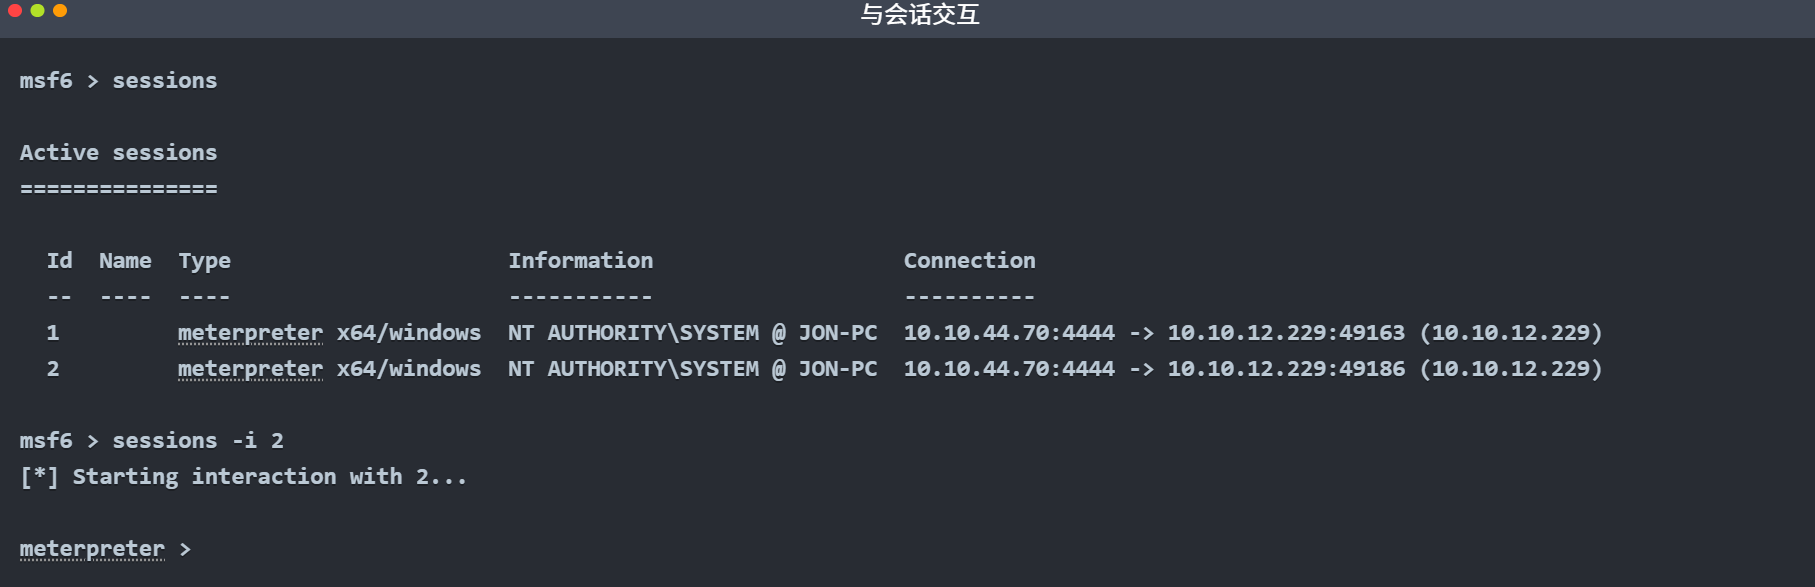Image resolution: width=1815 pixels, height=587 pixels.
Task: Click session 2's NT AUTHORITY\SYSTEM info
Action: pos(692,369)
